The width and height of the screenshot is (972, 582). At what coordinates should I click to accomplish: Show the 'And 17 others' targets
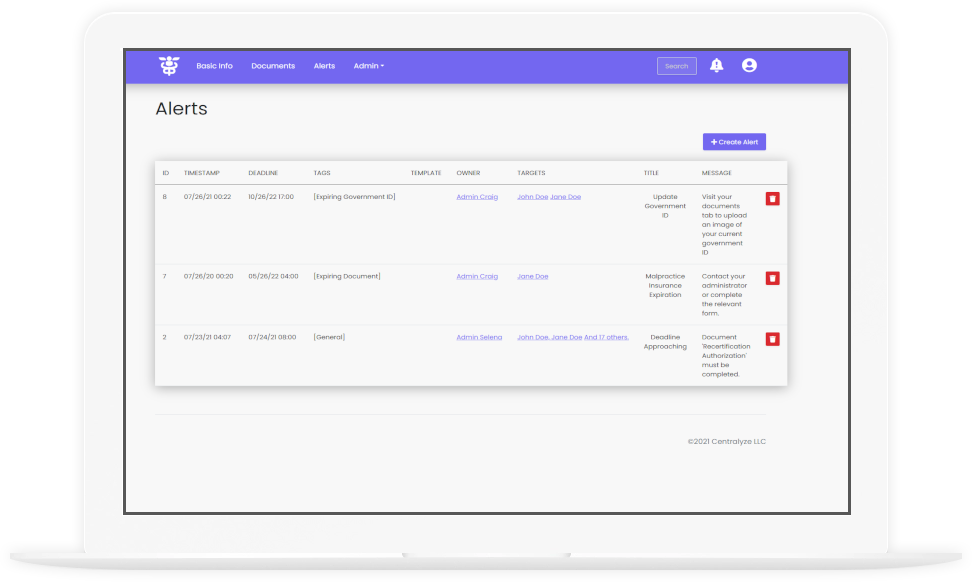(x=607, y=337)
